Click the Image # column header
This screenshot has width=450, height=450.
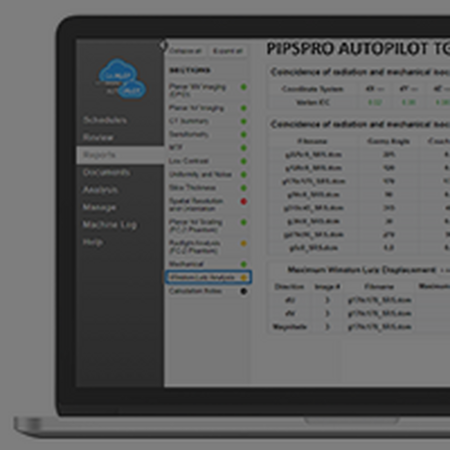pyautogui.click(x=327, y=287)
